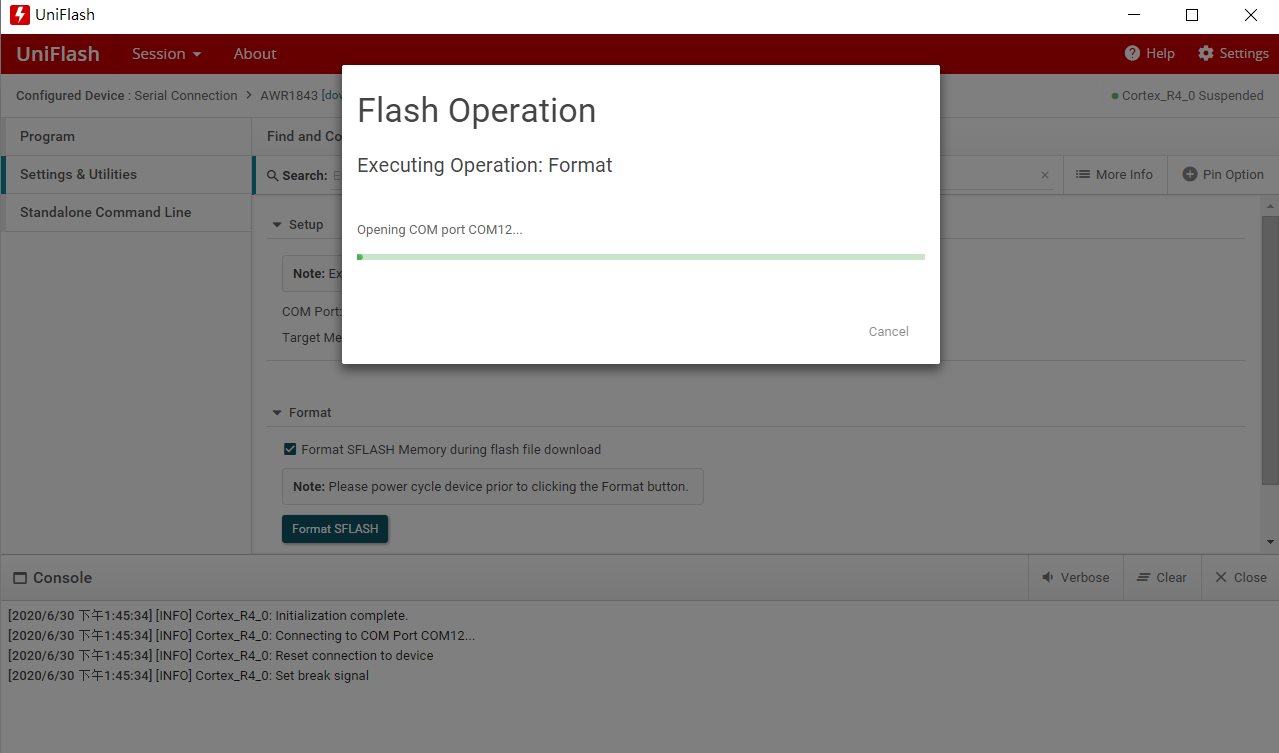Clear the console log

1161,577
